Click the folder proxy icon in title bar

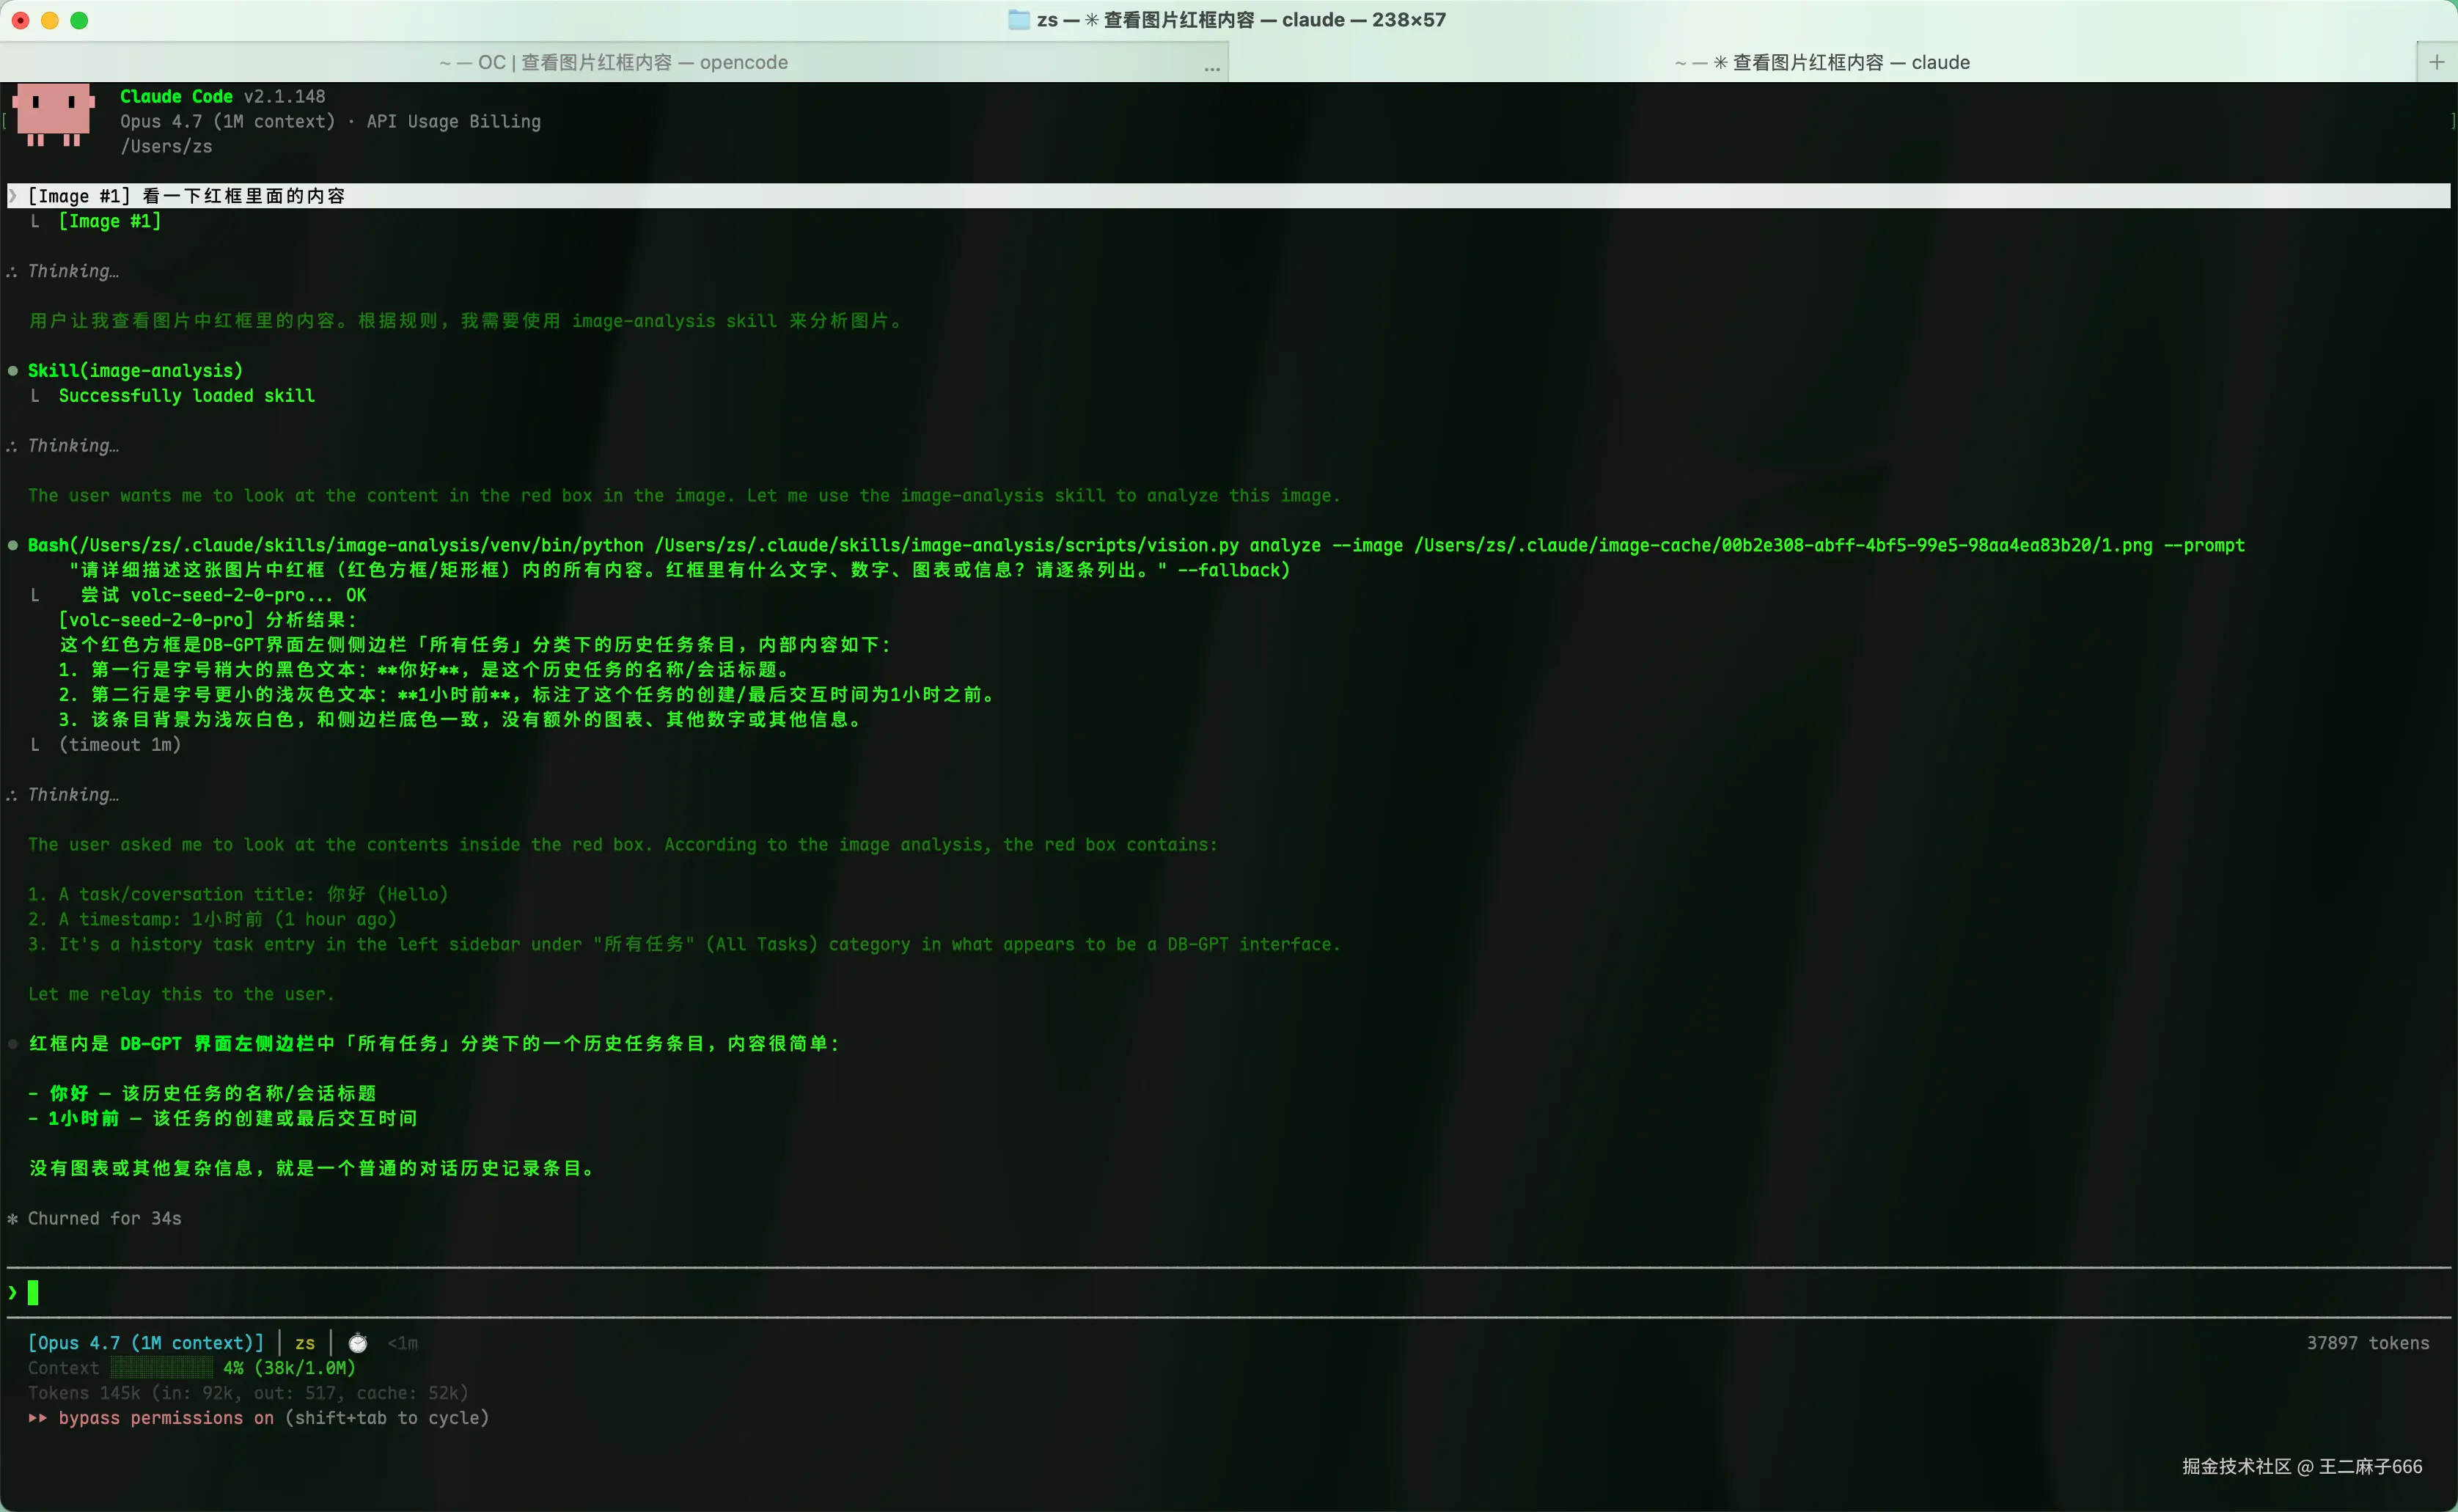[1018, 20]
